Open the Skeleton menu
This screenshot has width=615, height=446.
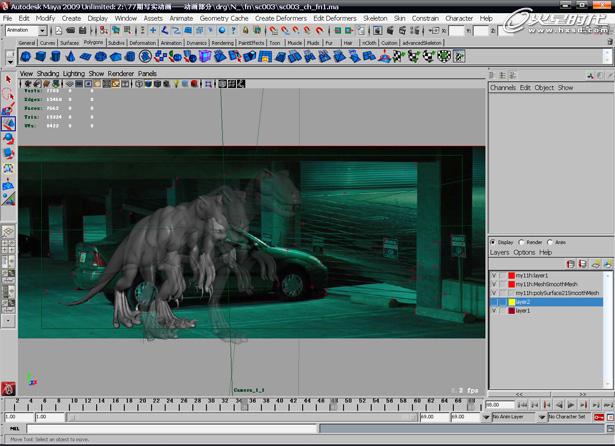[x=375, y=18]
